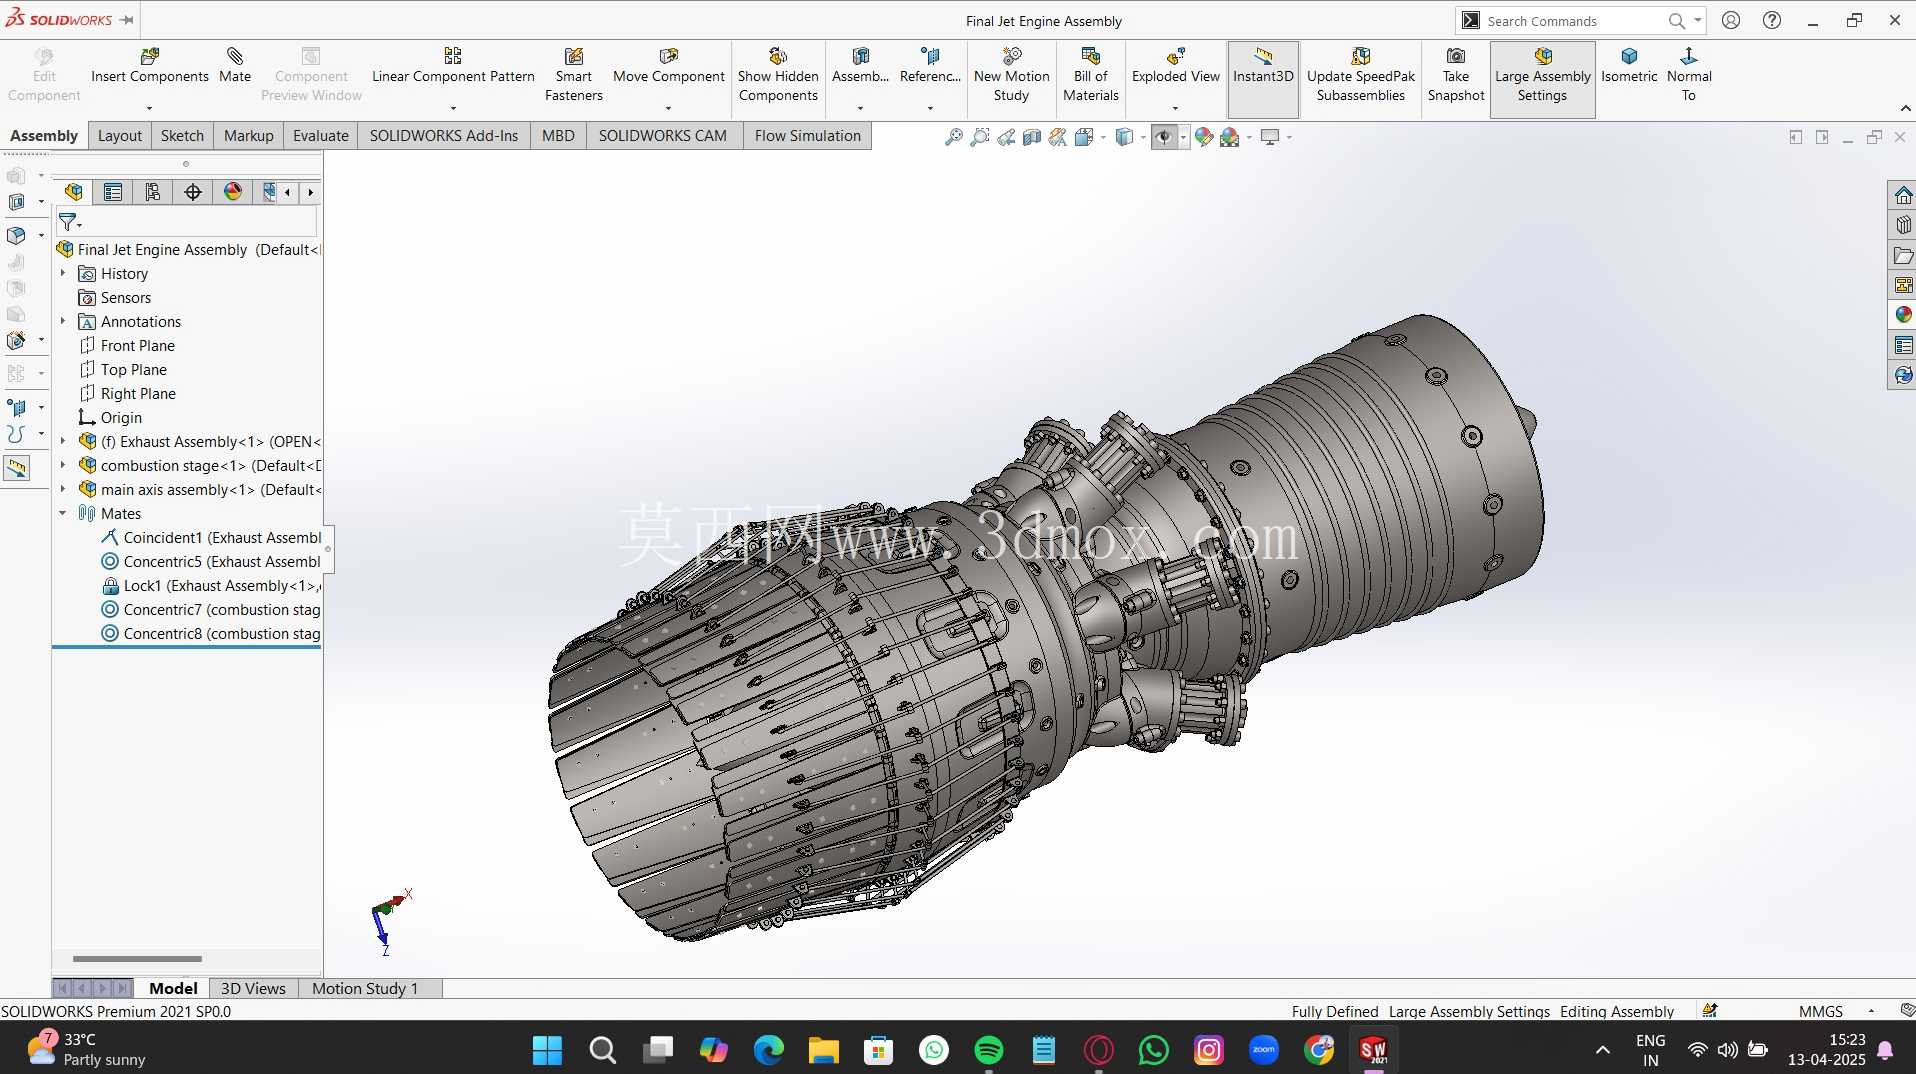Select the Lock1 mate

point(211,585)
